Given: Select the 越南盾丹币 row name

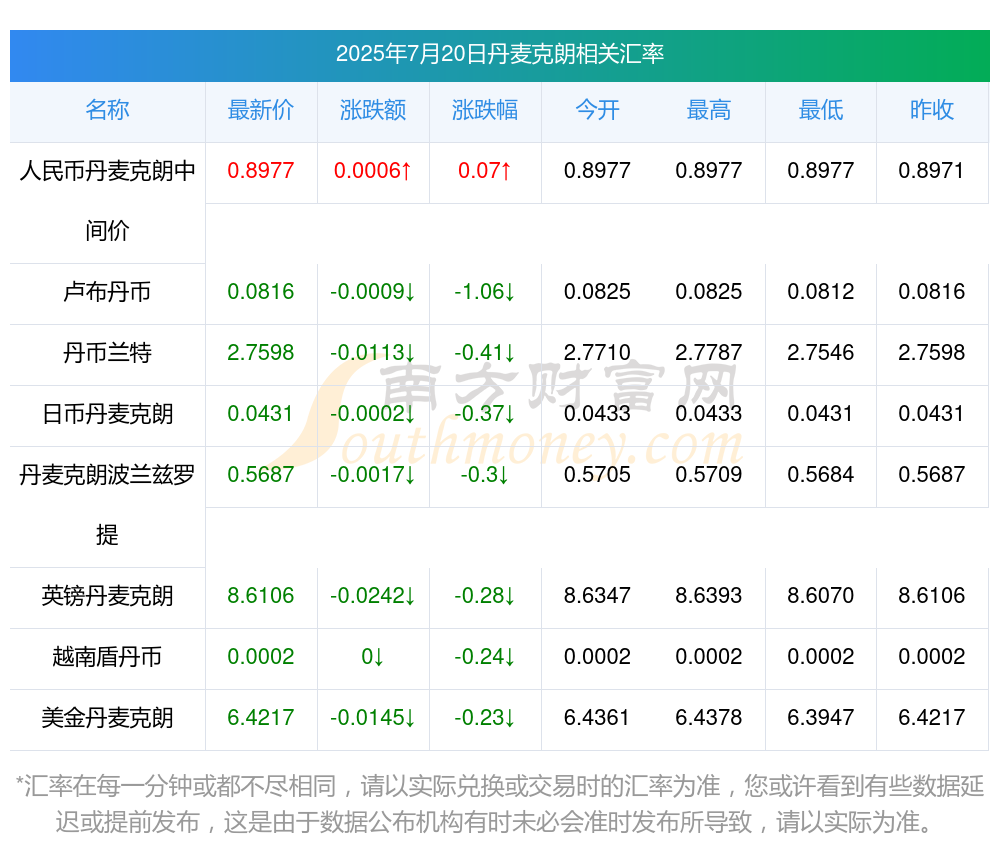Looking at the screenshot, I should click(x=107, y=657).
